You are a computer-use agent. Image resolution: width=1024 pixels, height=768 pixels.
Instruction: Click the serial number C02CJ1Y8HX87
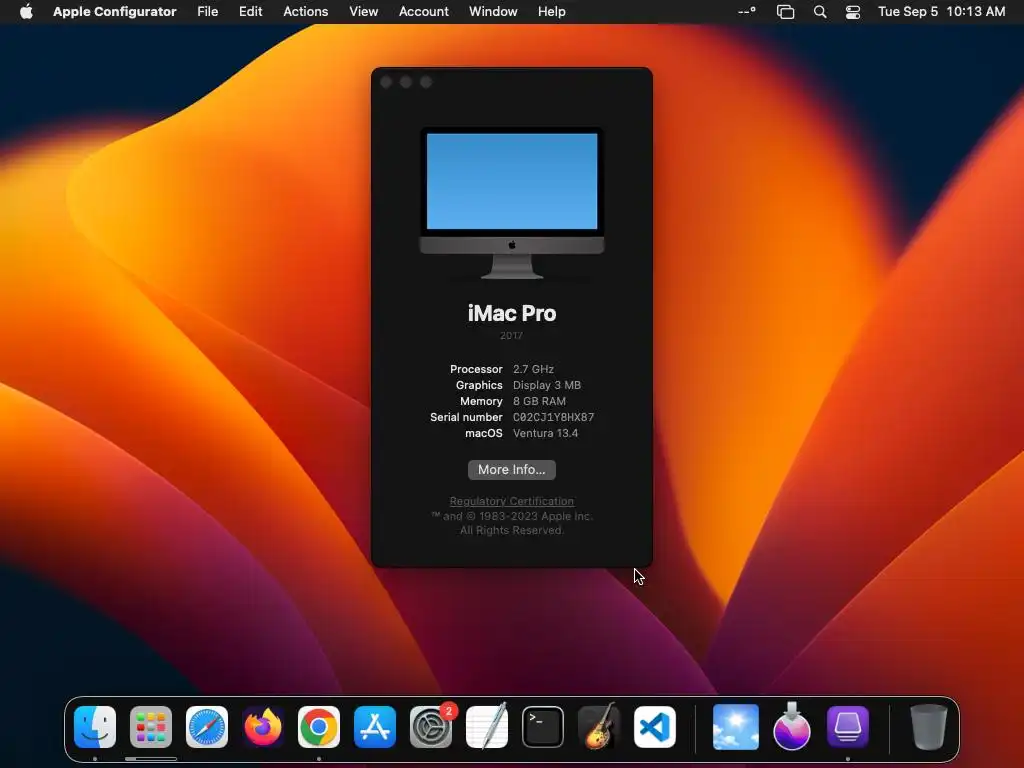553,417
